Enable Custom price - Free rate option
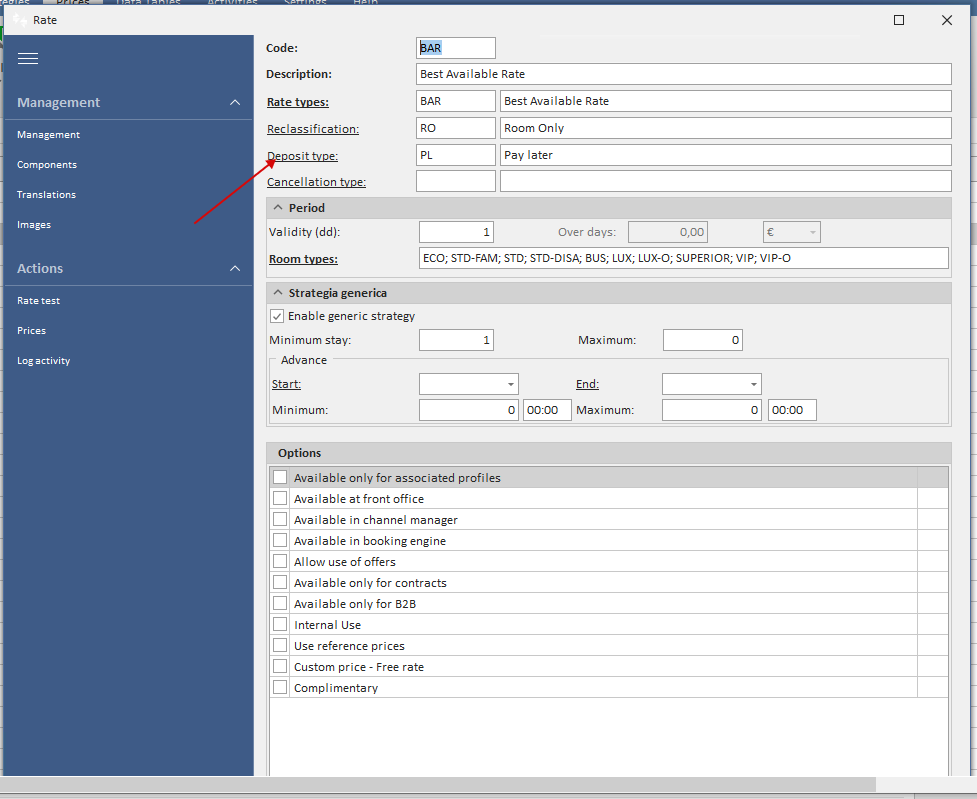Image resolution: width=977 pixels, height=799 pixels. click(x=280, y=666)
